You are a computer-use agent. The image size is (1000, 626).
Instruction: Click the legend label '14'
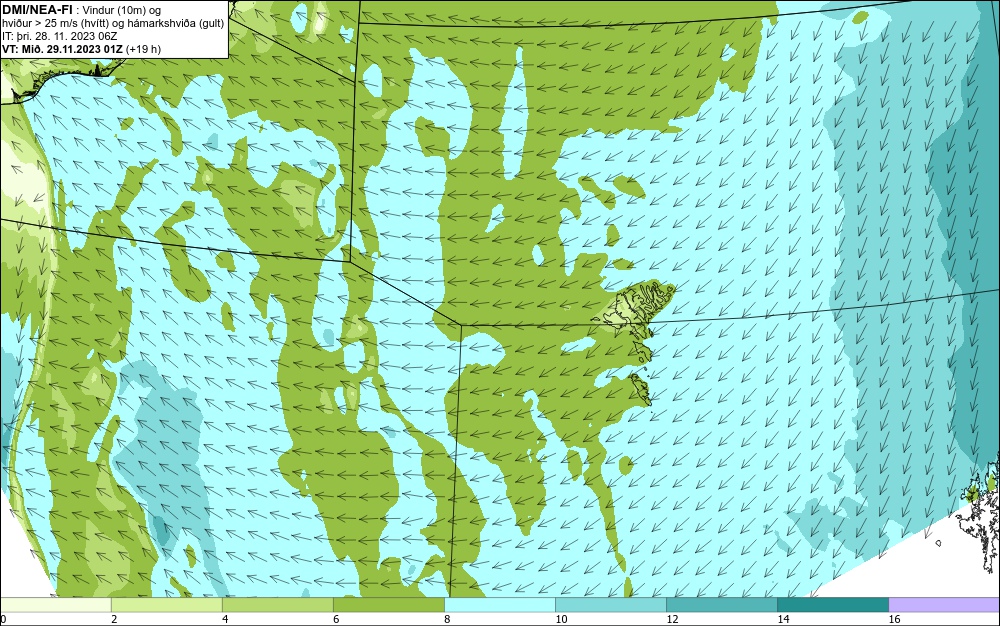point(783,619)
